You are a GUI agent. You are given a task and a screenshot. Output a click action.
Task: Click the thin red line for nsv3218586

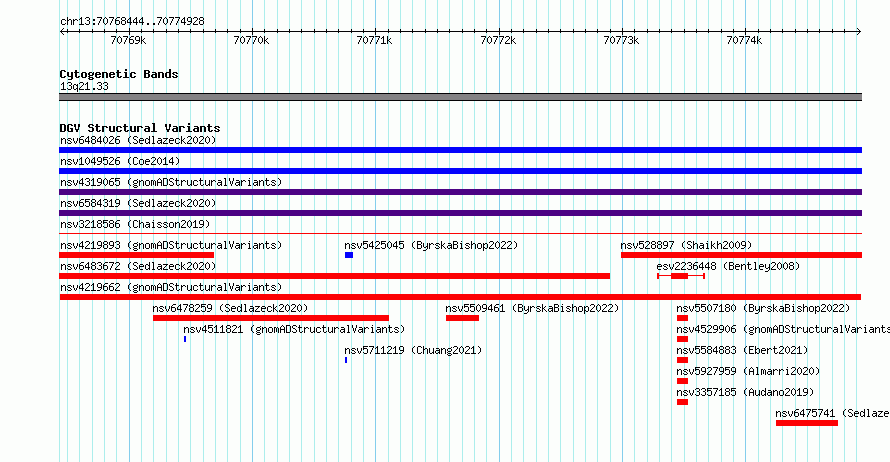(x=460, y=233)
